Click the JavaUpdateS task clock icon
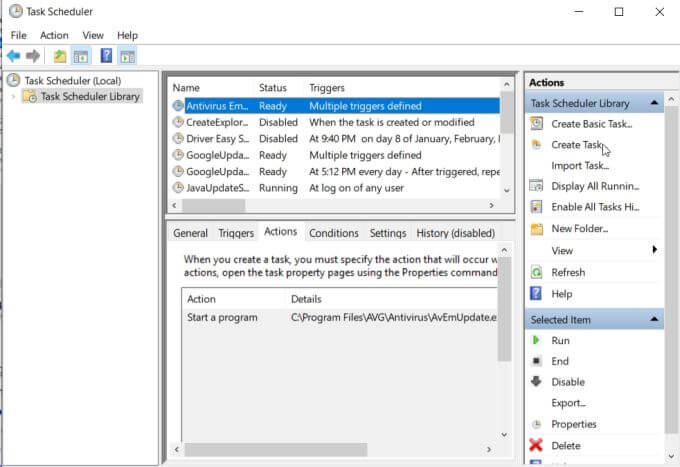 178,187
